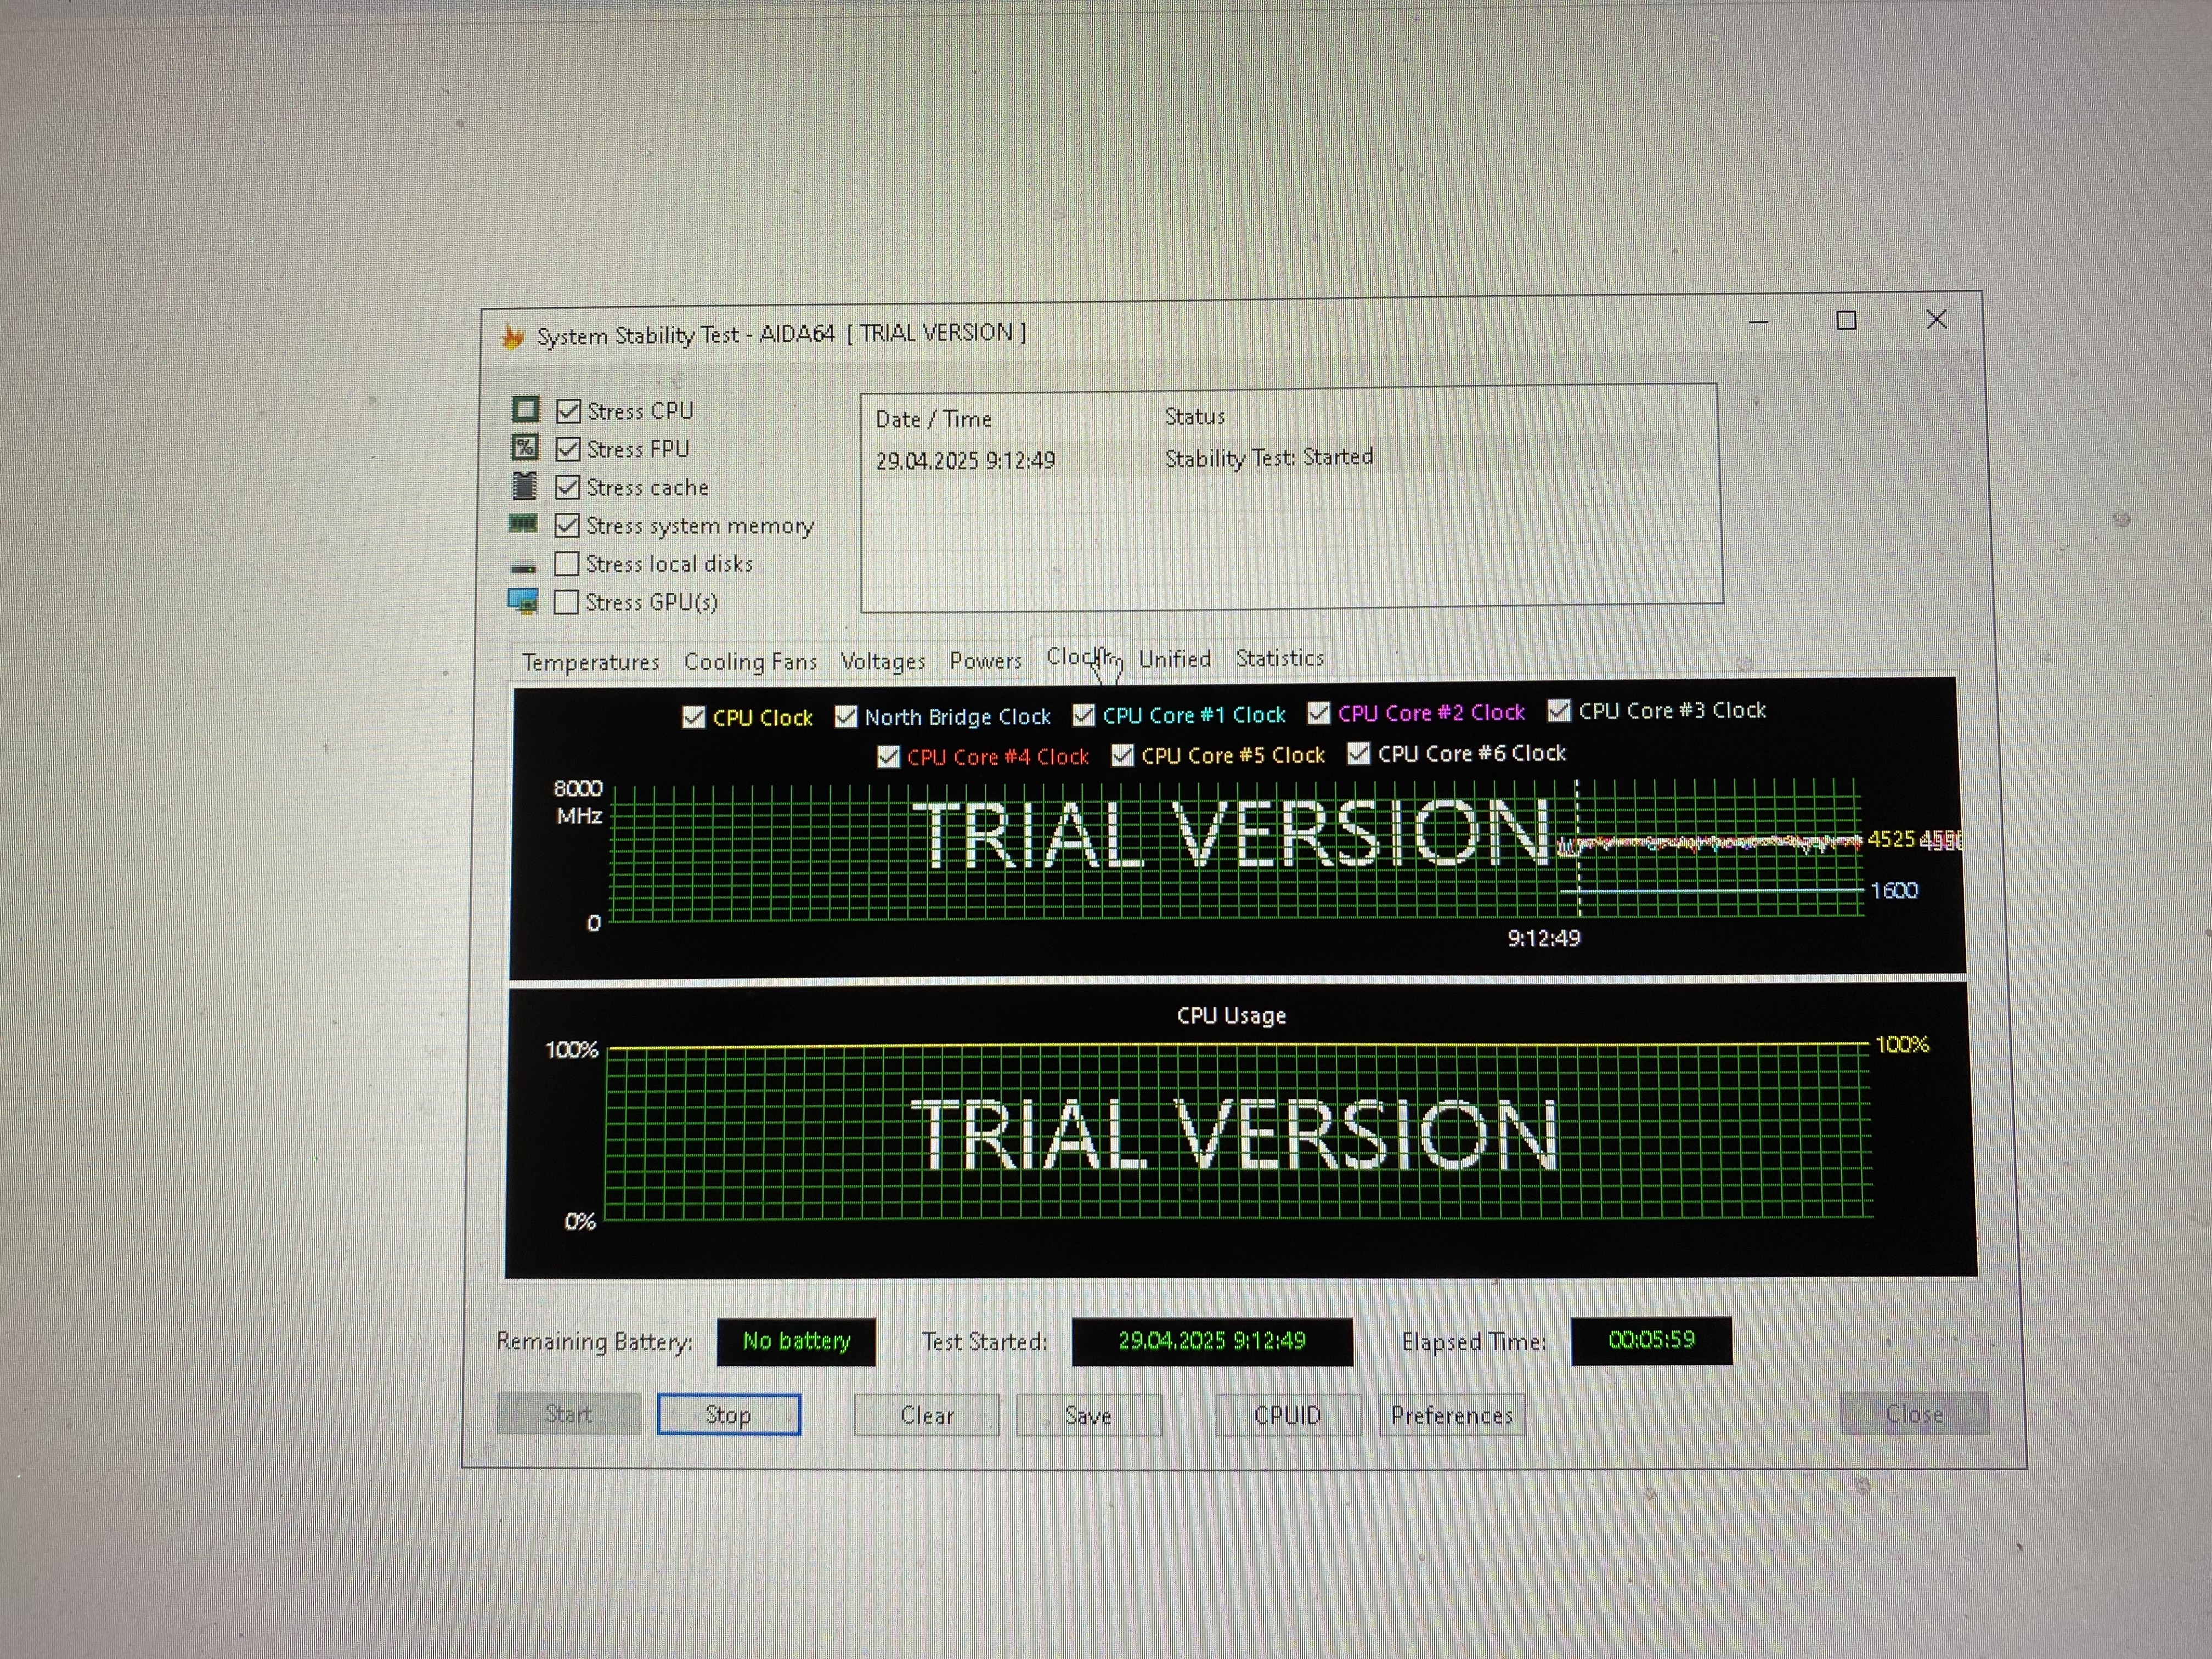Click the Save button
This screenshot has width=2212, height=1659.
click(x=1088, y=1415)
